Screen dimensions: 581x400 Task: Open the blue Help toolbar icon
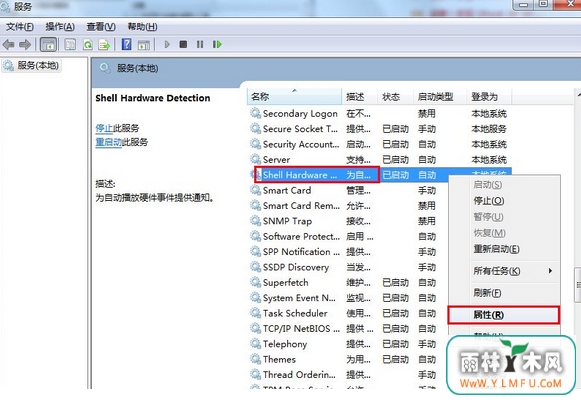coord(127,44)
